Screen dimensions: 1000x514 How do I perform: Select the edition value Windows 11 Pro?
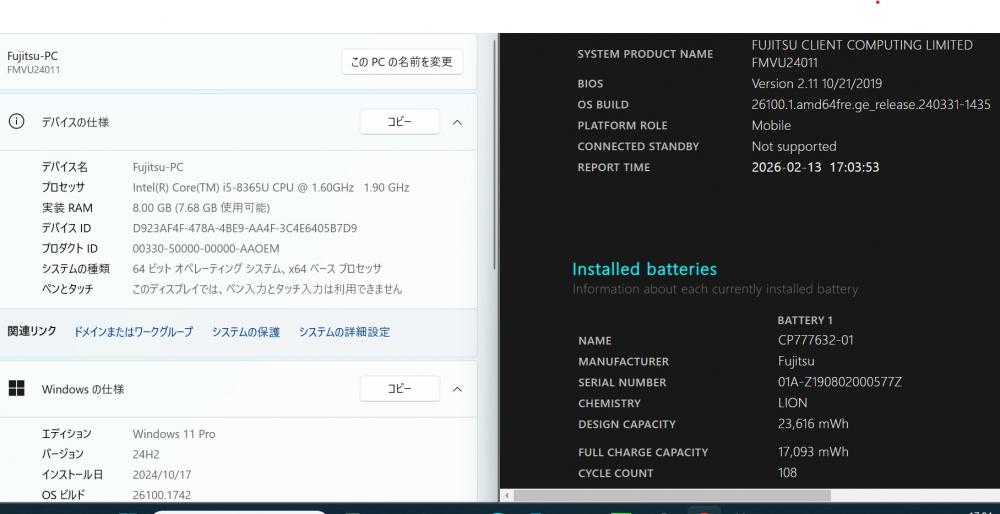(174, 434)
